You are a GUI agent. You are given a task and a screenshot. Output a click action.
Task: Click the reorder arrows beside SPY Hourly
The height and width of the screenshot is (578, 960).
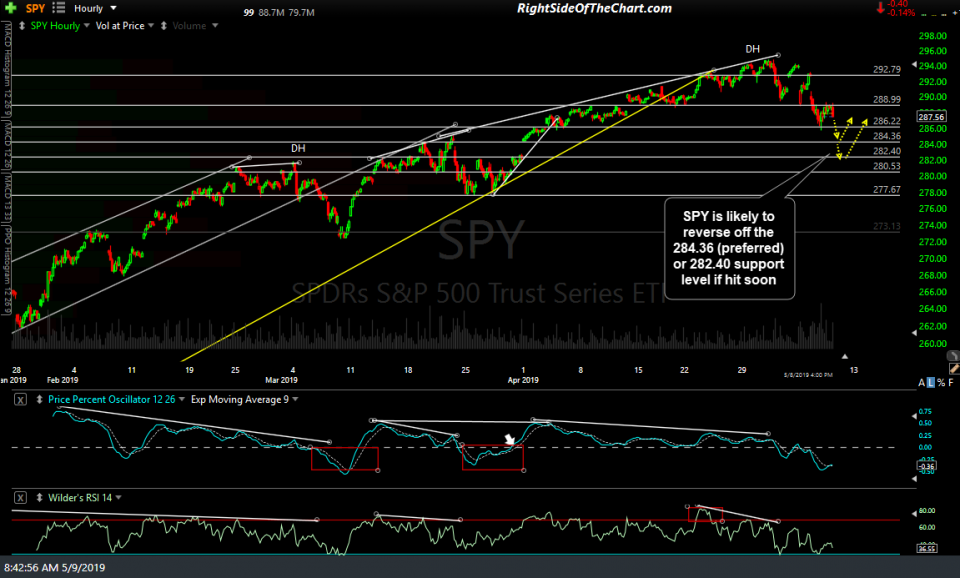22,26
